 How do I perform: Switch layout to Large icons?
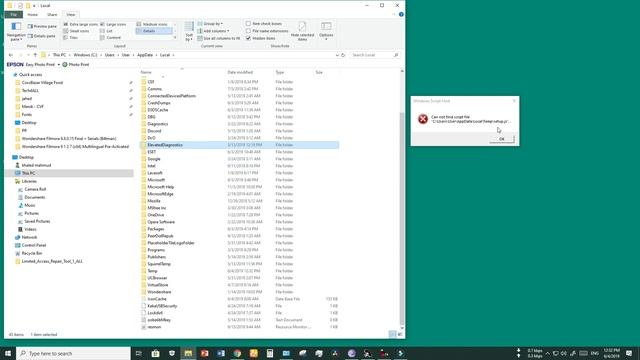[x=113, y=24]
